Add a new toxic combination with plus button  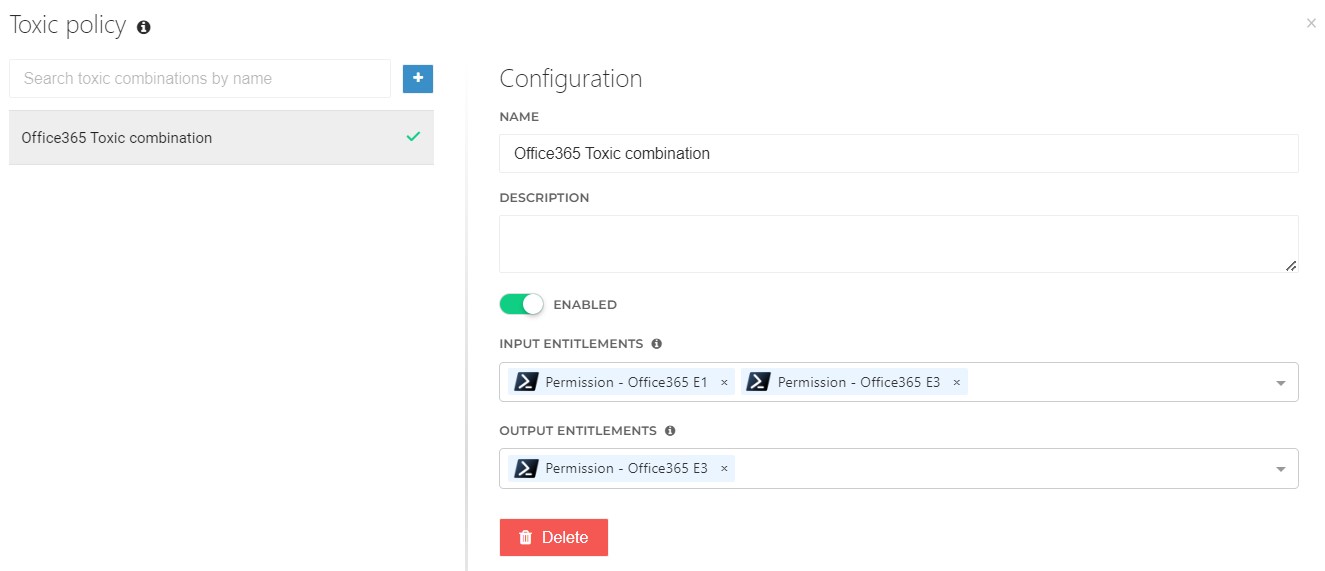coord(418,78)
